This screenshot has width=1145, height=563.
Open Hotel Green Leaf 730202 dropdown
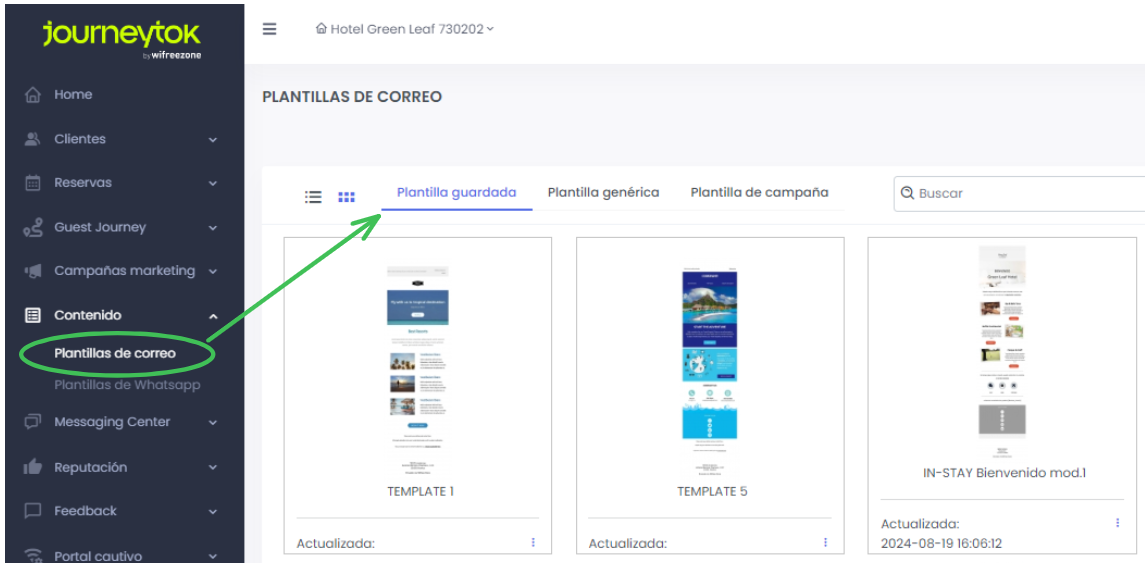pyautogui.click(x=405, y=29)
